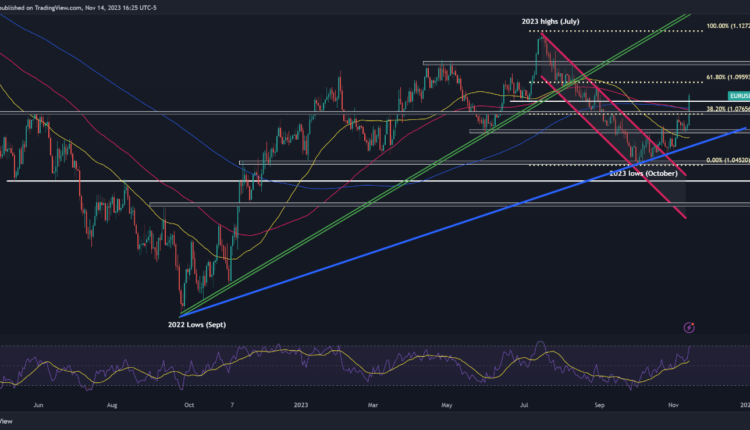Click the Oct label on time axis

[190, 407]
